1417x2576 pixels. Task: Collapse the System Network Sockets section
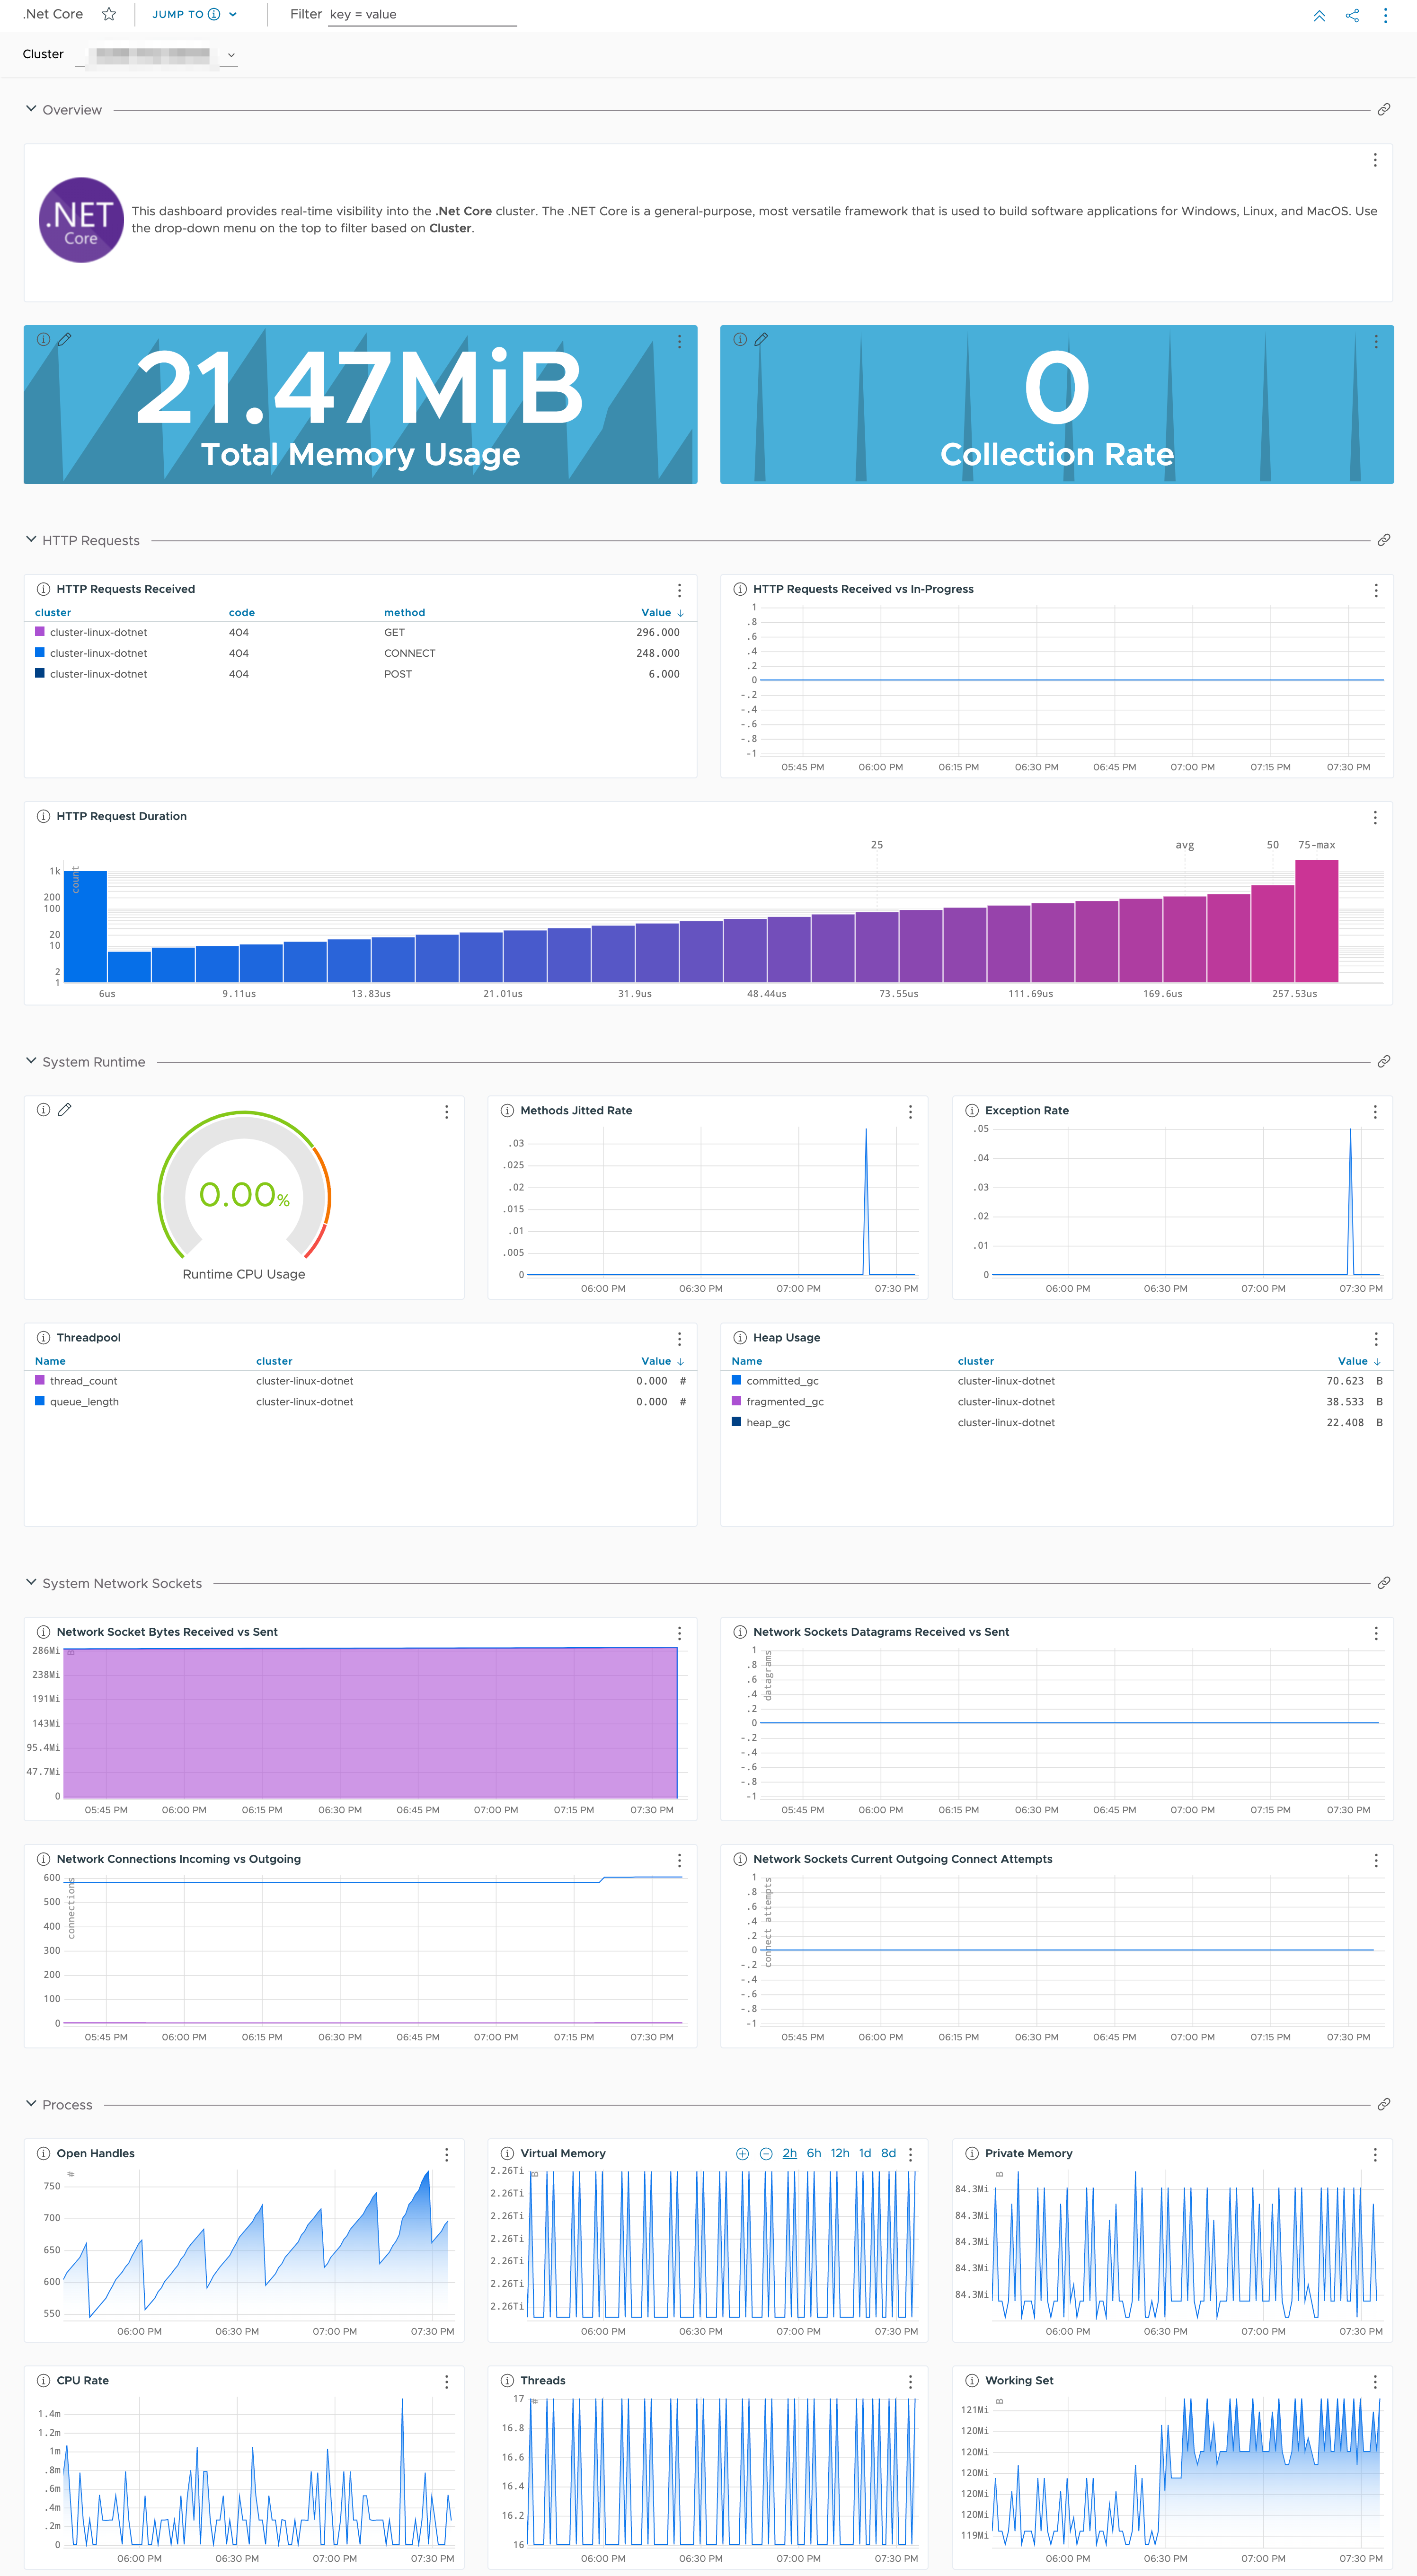point(31,1582)
